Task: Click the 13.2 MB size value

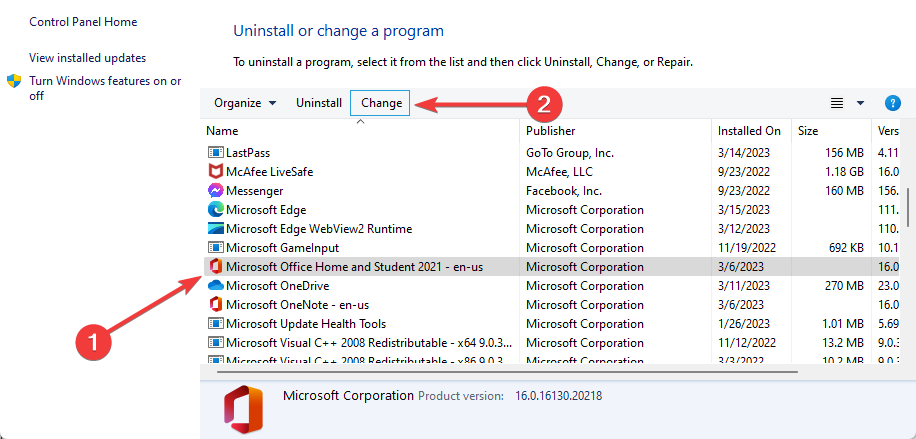Action: (x=842, y=343)
